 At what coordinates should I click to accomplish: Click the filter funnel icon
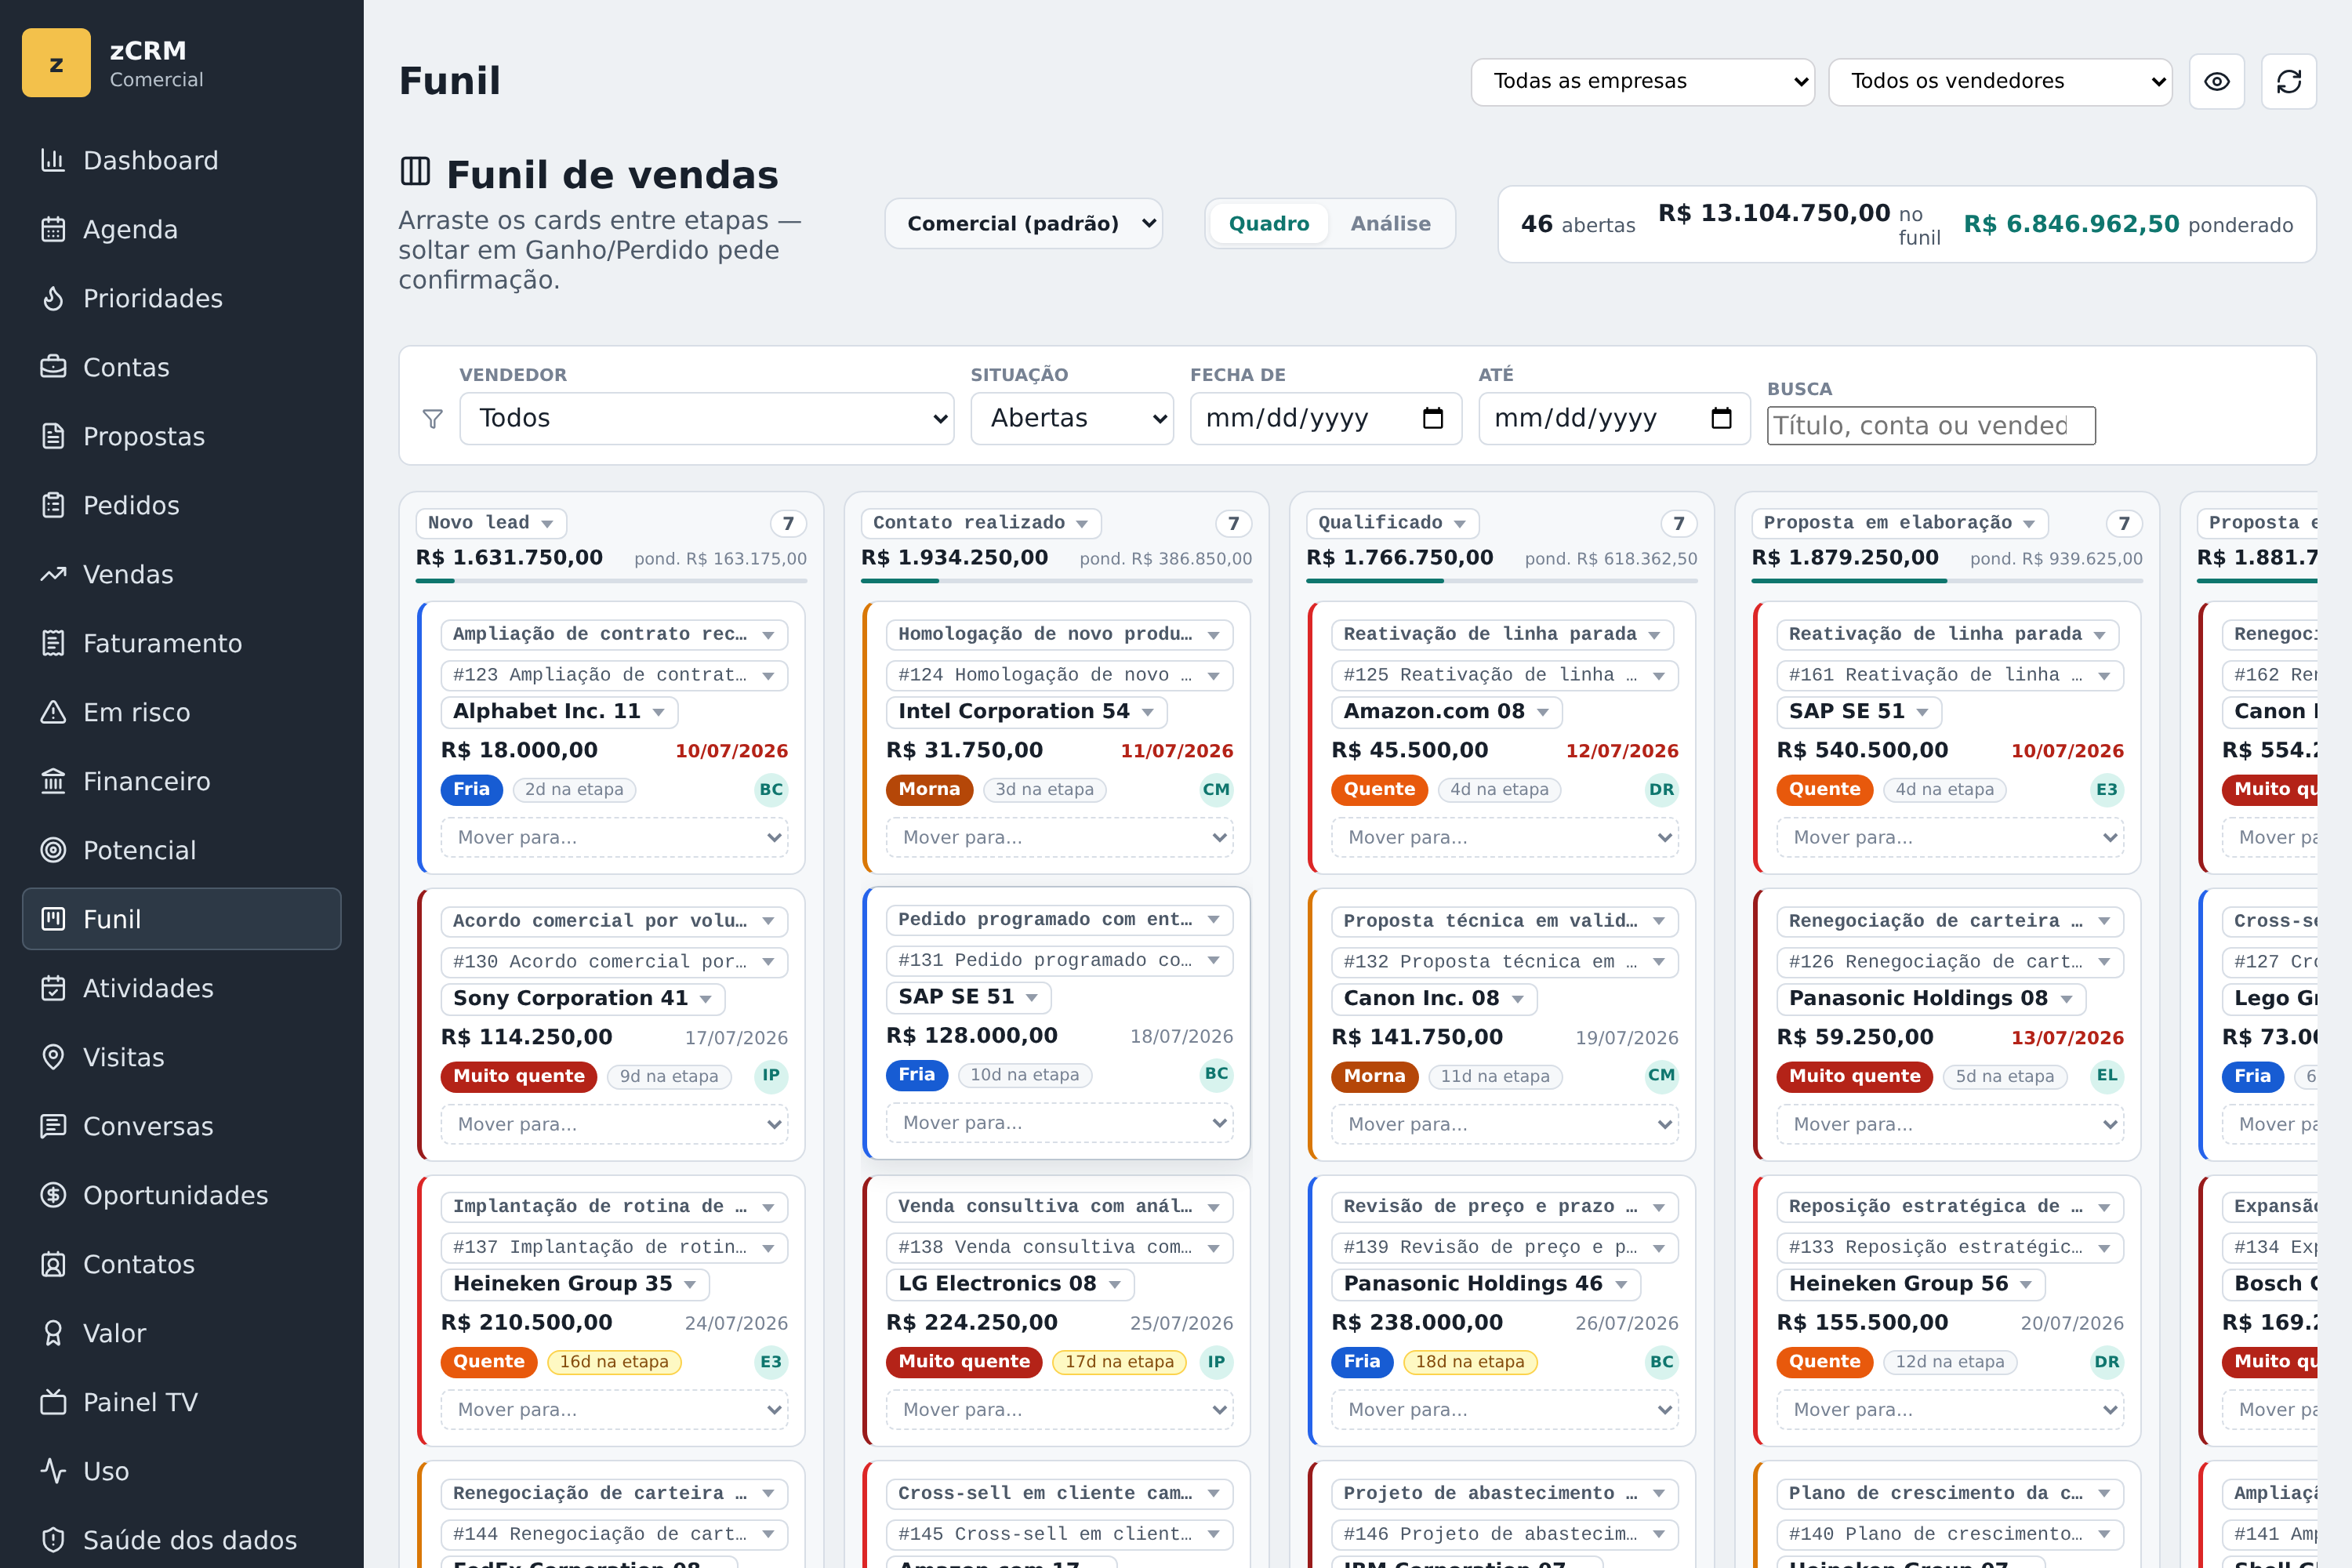click(x=432, y=419)
